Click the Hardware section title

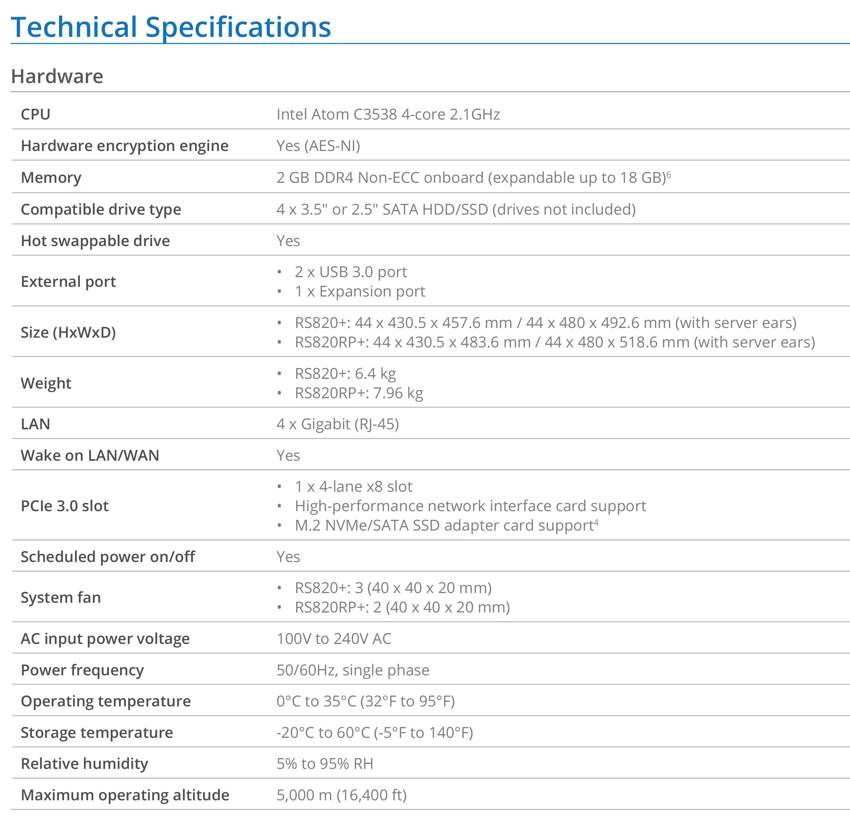click(x=56, y=76)
